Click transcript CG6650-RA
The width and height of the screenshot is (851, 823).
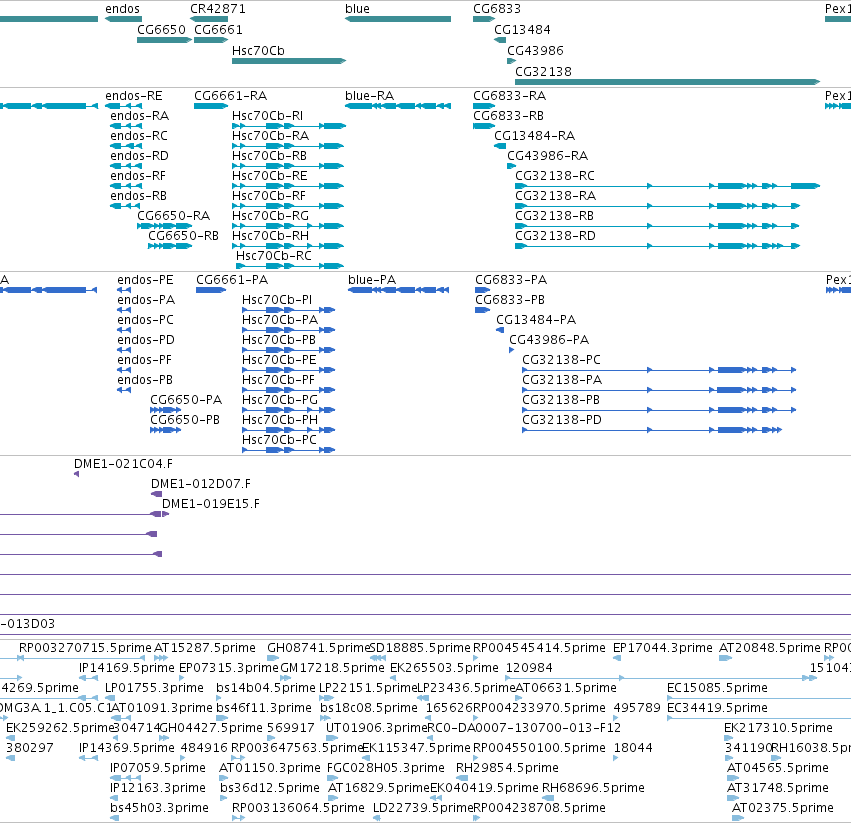[x=173, y=216]
